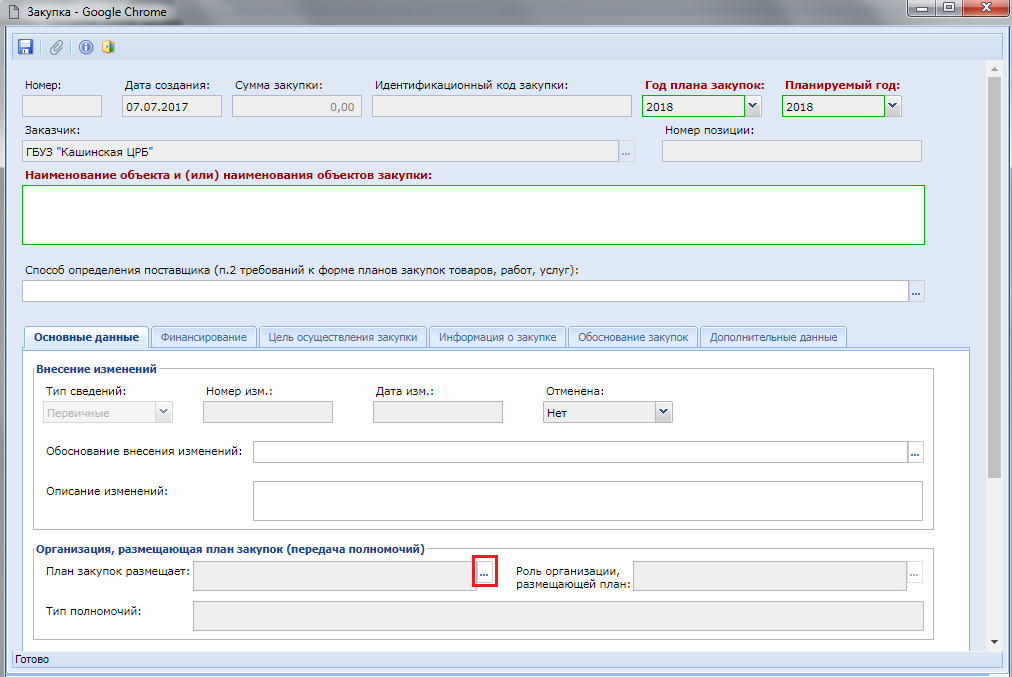Viewport: 1012px width, 677px height.
Task: Click the Описание изменений text field
Action: (587, 501)
